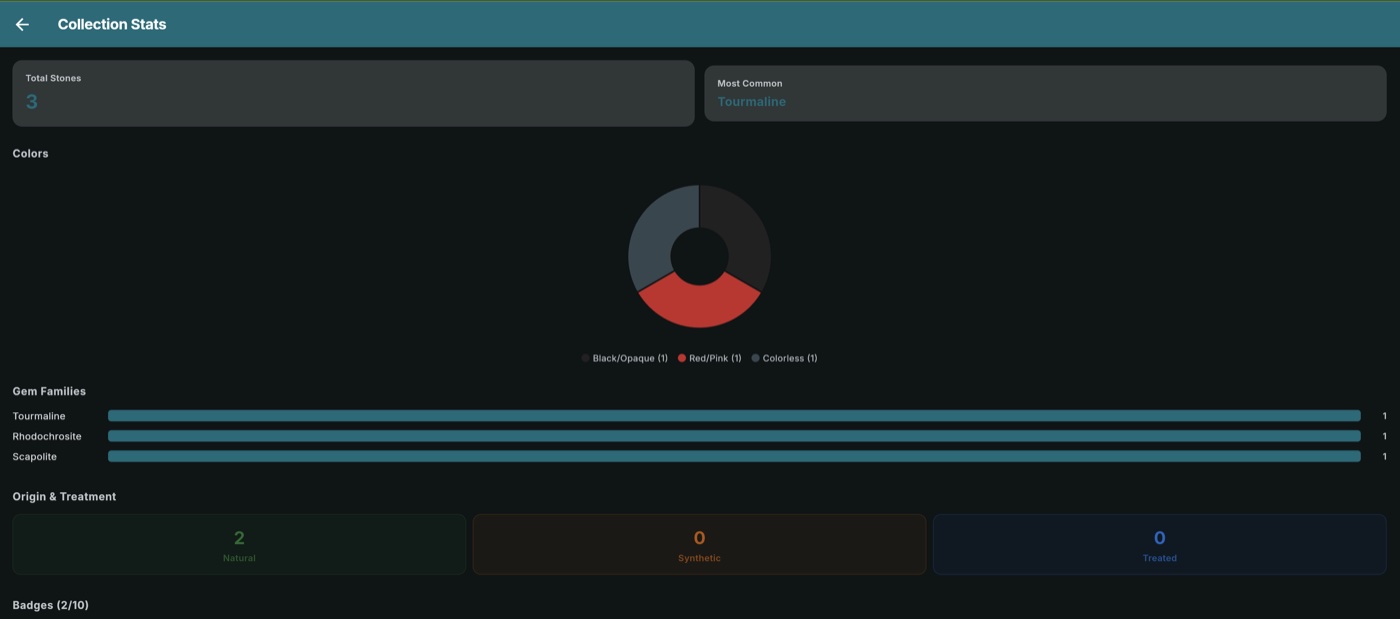Click the Red/Pink legend dot
The height and width of the screenshot is (619, 1400).
coord(682,358)
